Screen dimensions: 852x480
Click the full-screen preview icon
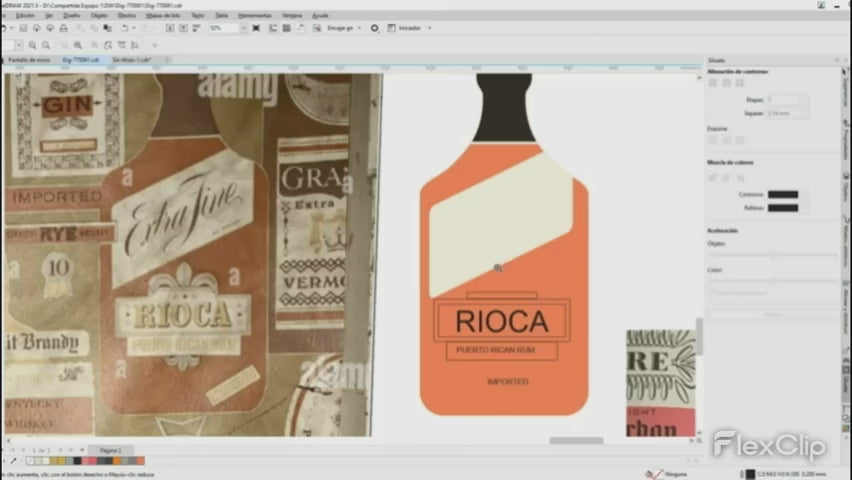[256, 28]
